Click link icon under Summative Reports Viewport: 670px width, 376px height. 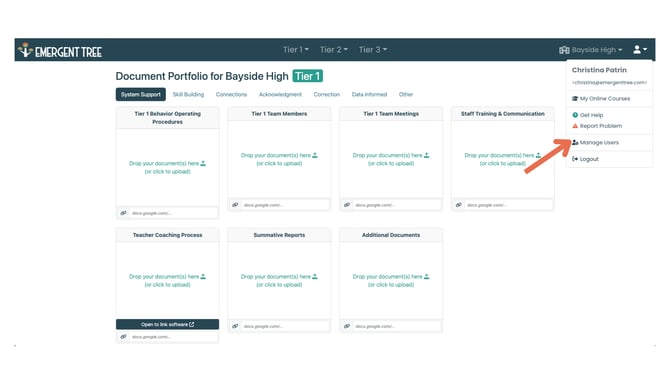(235, 326)
